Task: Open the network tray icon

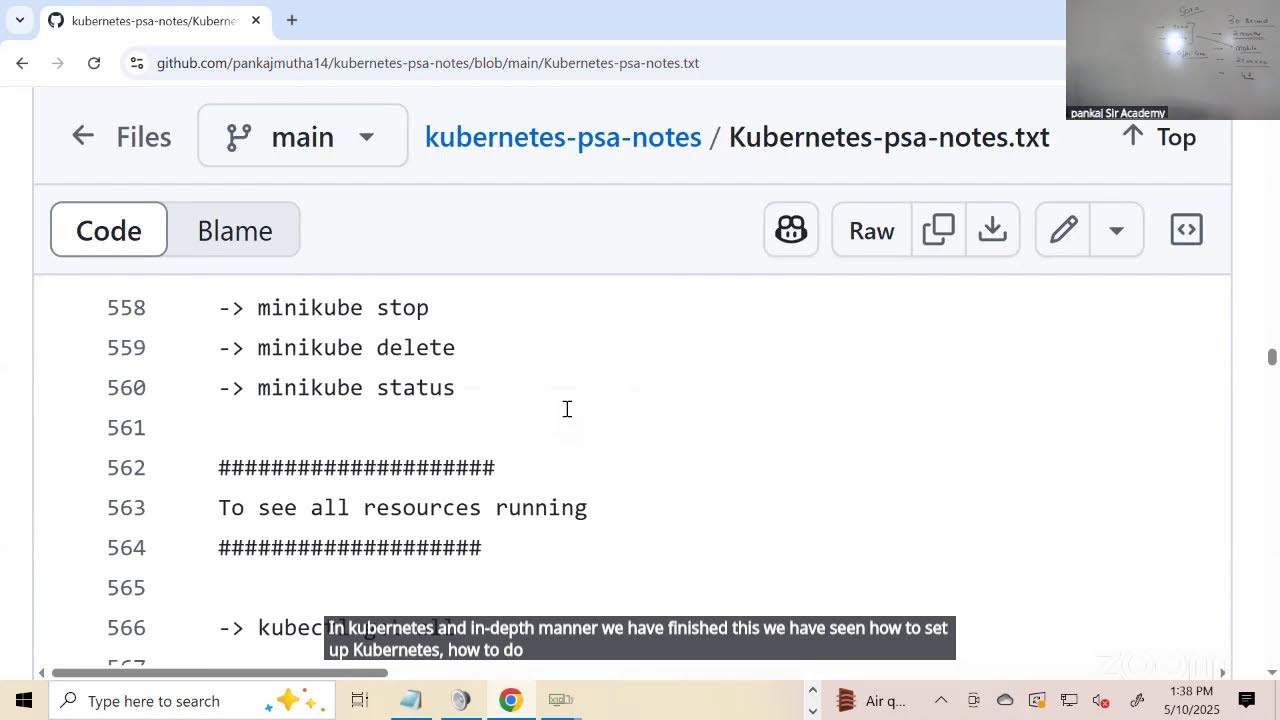Action: [x=1069, y=700]
